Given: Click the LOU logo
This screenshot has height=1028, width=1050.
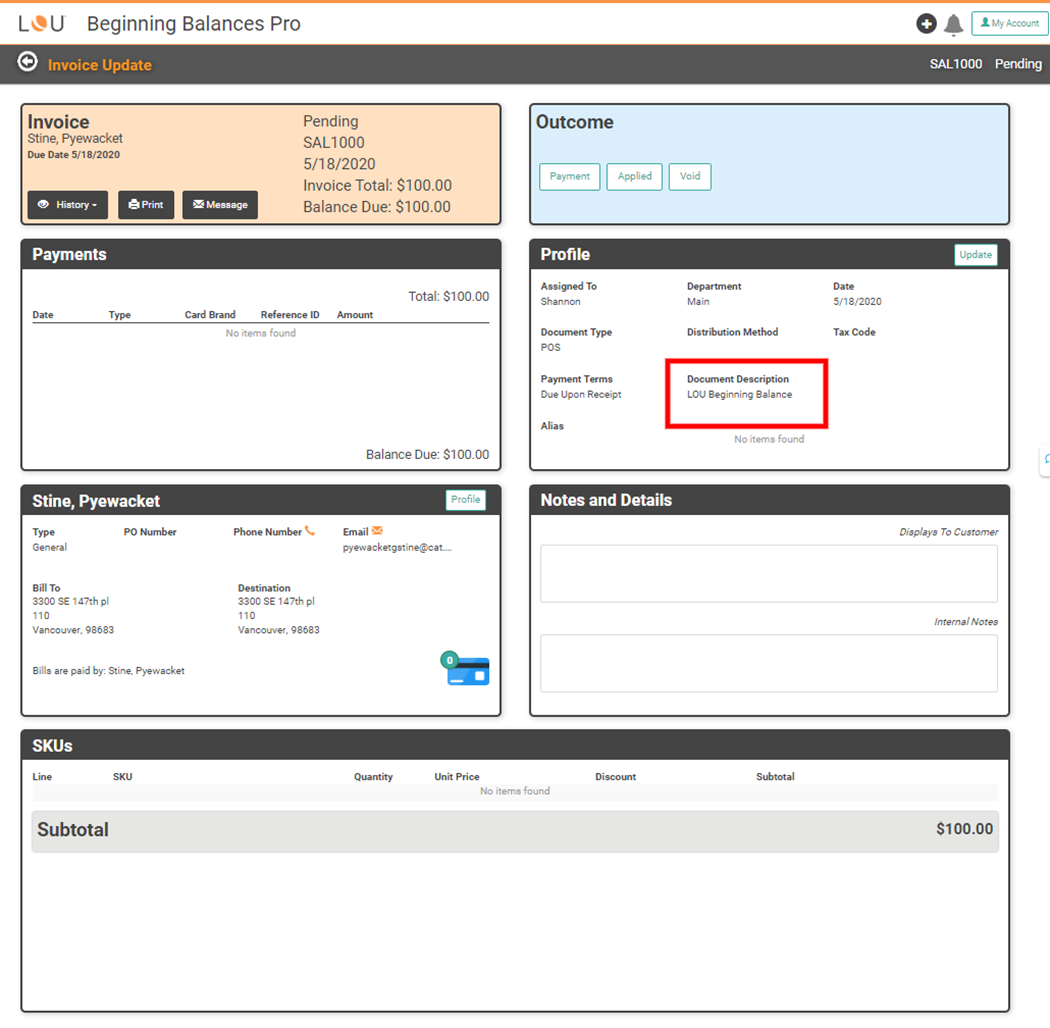Looking at the screenshot, I should click(x=41, y=24).
